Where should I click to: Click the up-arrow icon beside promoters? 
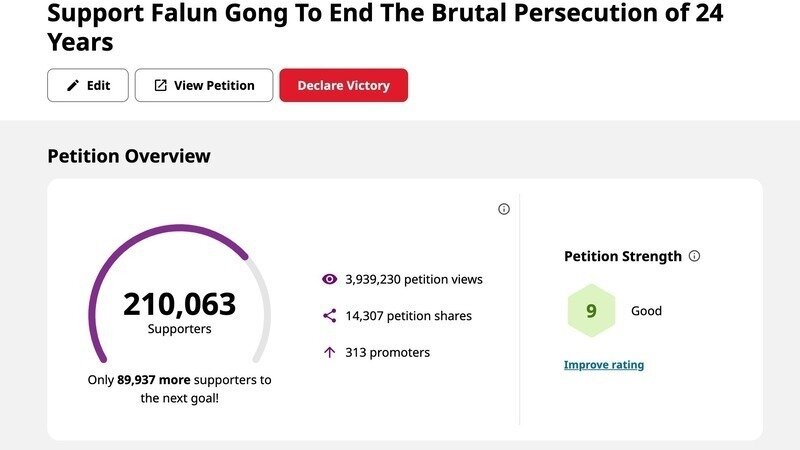329,352
